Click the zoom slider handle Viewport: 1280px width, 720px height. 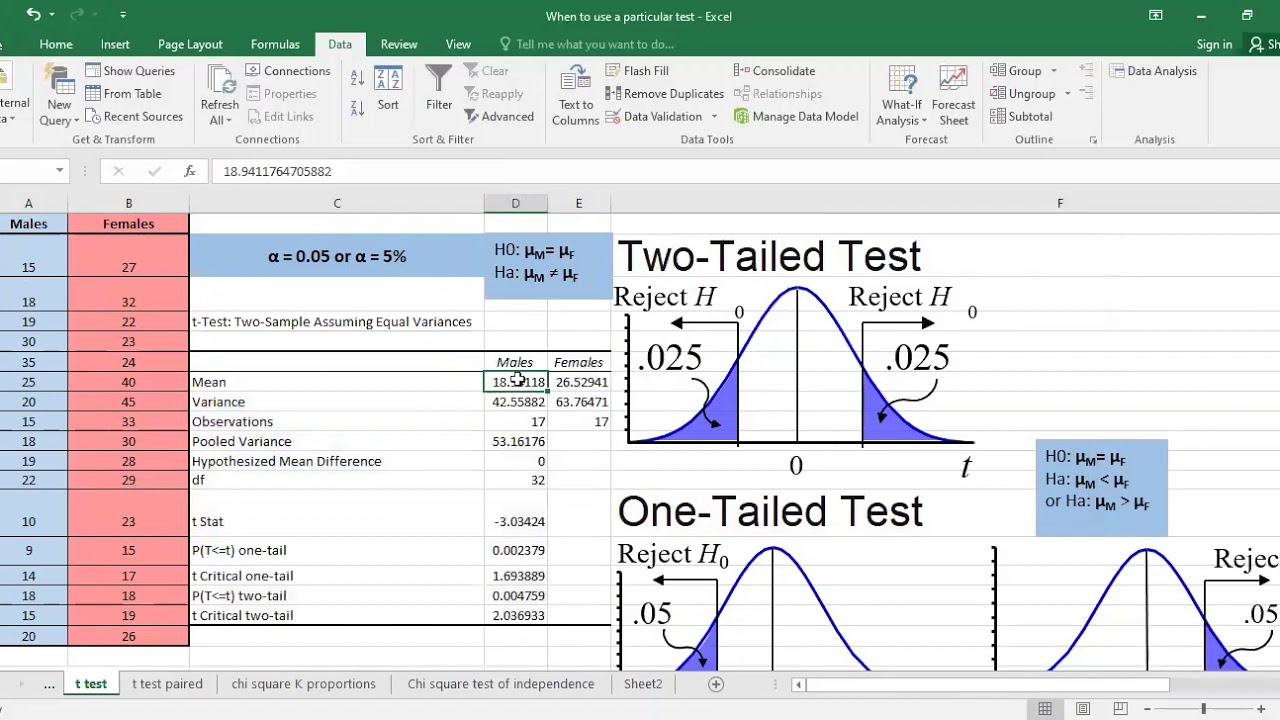point(1204,709)
